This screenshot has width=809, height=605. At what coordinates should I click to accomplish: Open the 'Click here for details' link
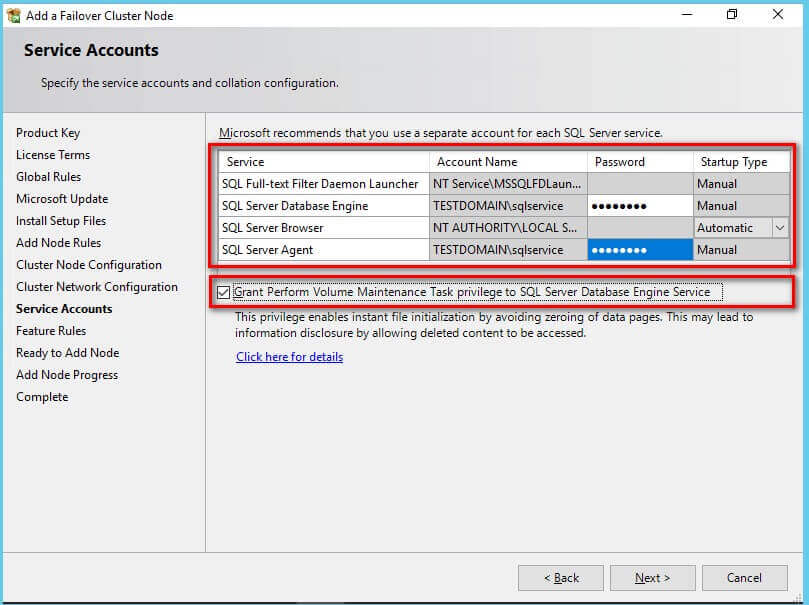[289, 357]
